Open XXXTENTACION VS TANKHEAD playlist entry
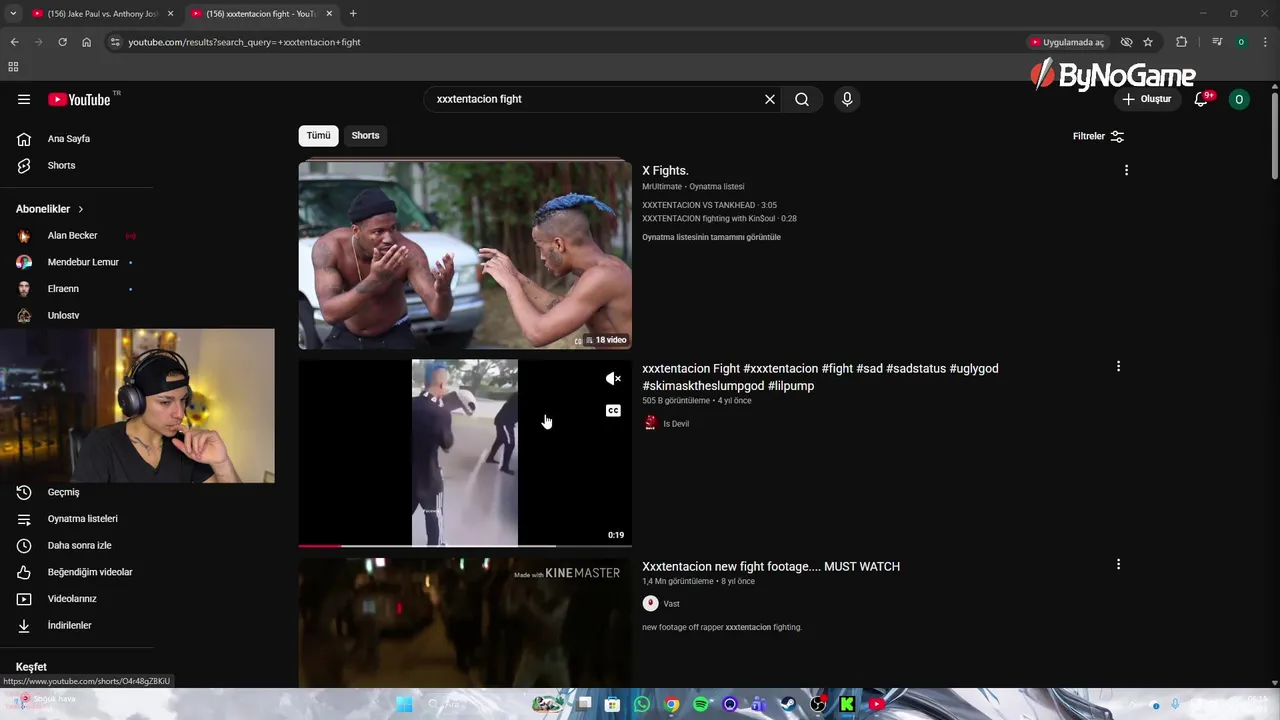The image size is (1280, 720). click(x=709, y=205)
